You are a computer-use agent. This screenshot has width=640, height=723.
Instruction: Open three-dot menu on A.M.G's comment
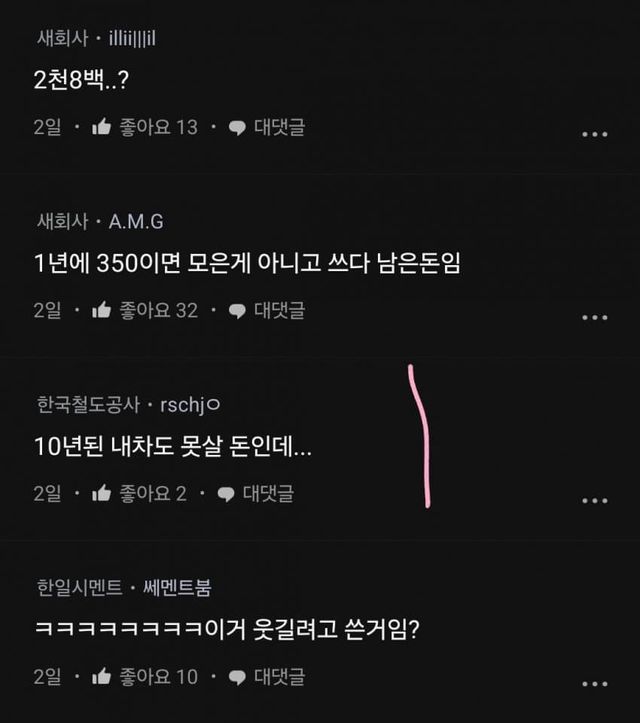tap(594, 317)
